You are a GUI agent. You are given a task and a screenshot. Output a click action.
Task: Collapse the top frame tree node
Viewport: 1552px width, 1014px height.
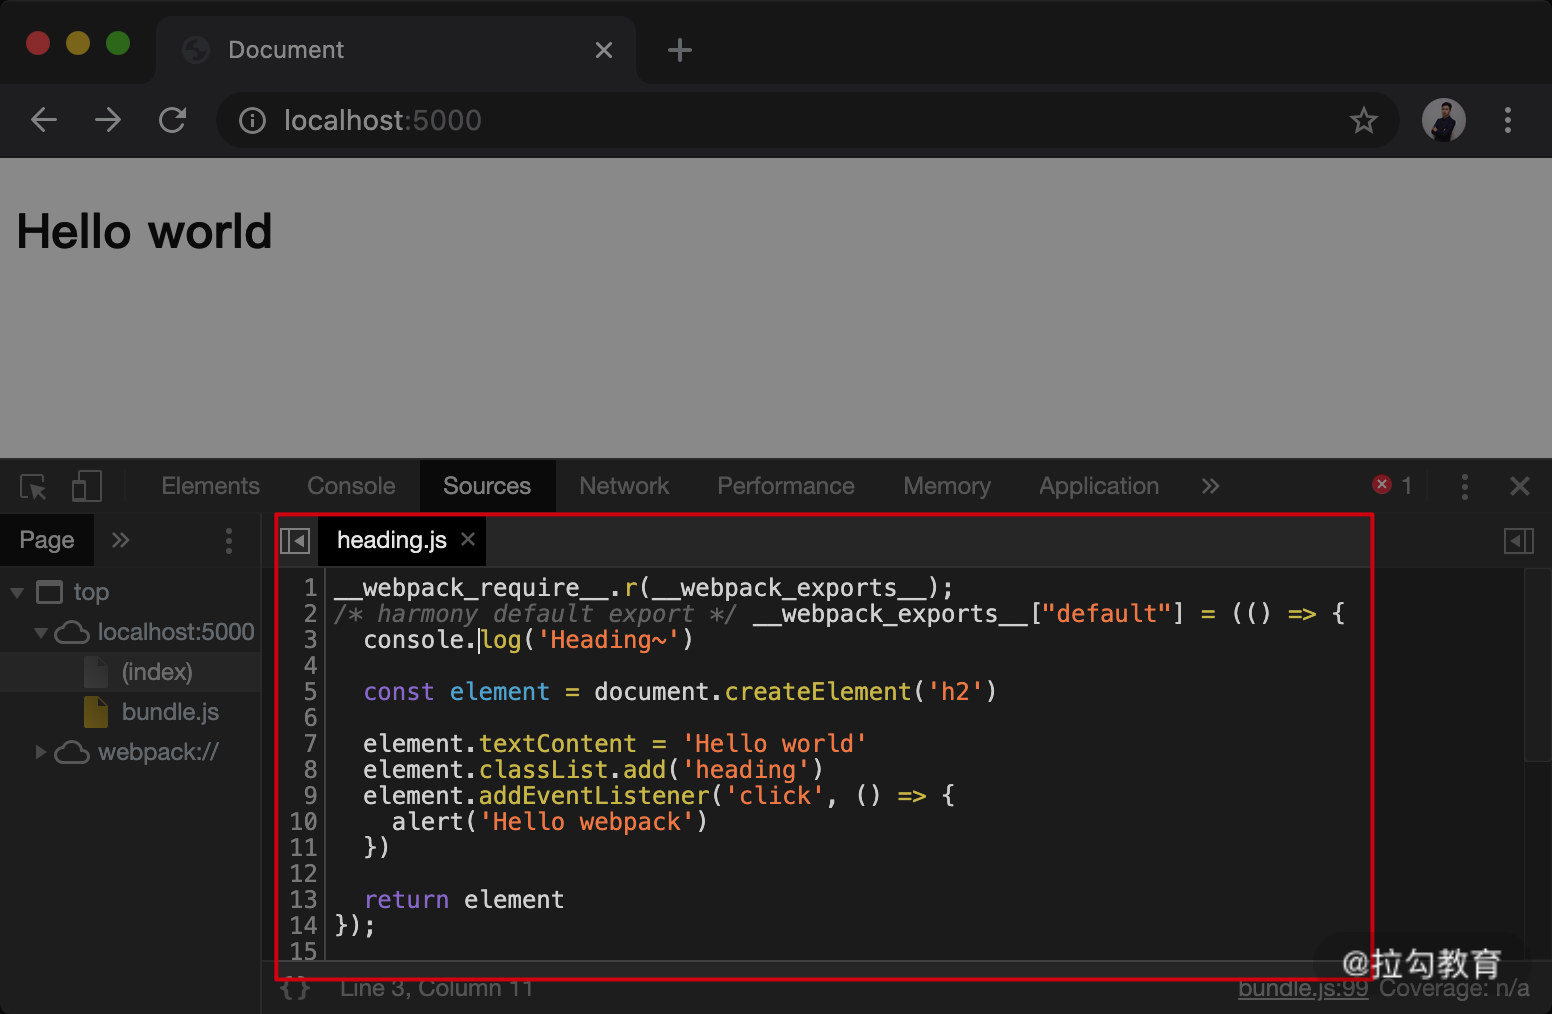tap(17, 592)
